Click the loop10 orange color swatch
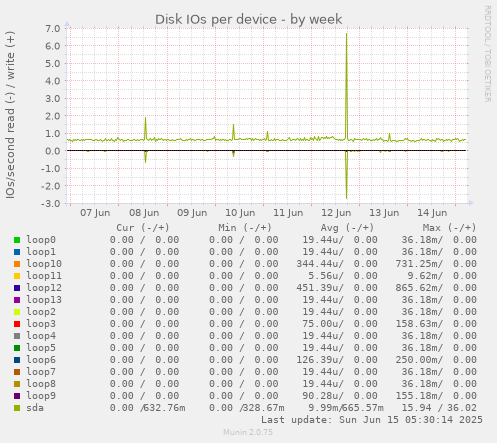 [x=17, y=264]
